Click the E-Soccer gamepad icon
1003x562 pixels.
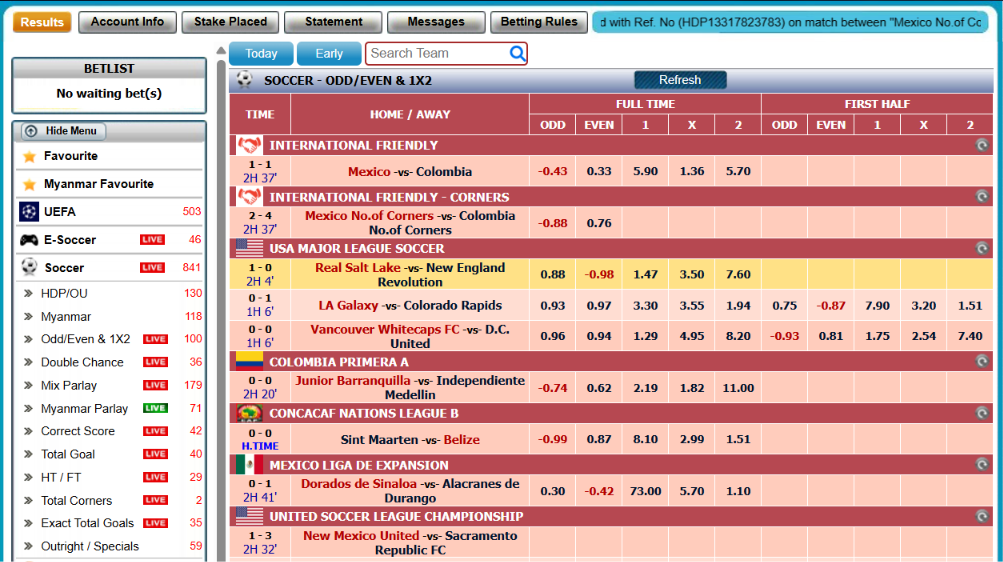tap(29, 240)
